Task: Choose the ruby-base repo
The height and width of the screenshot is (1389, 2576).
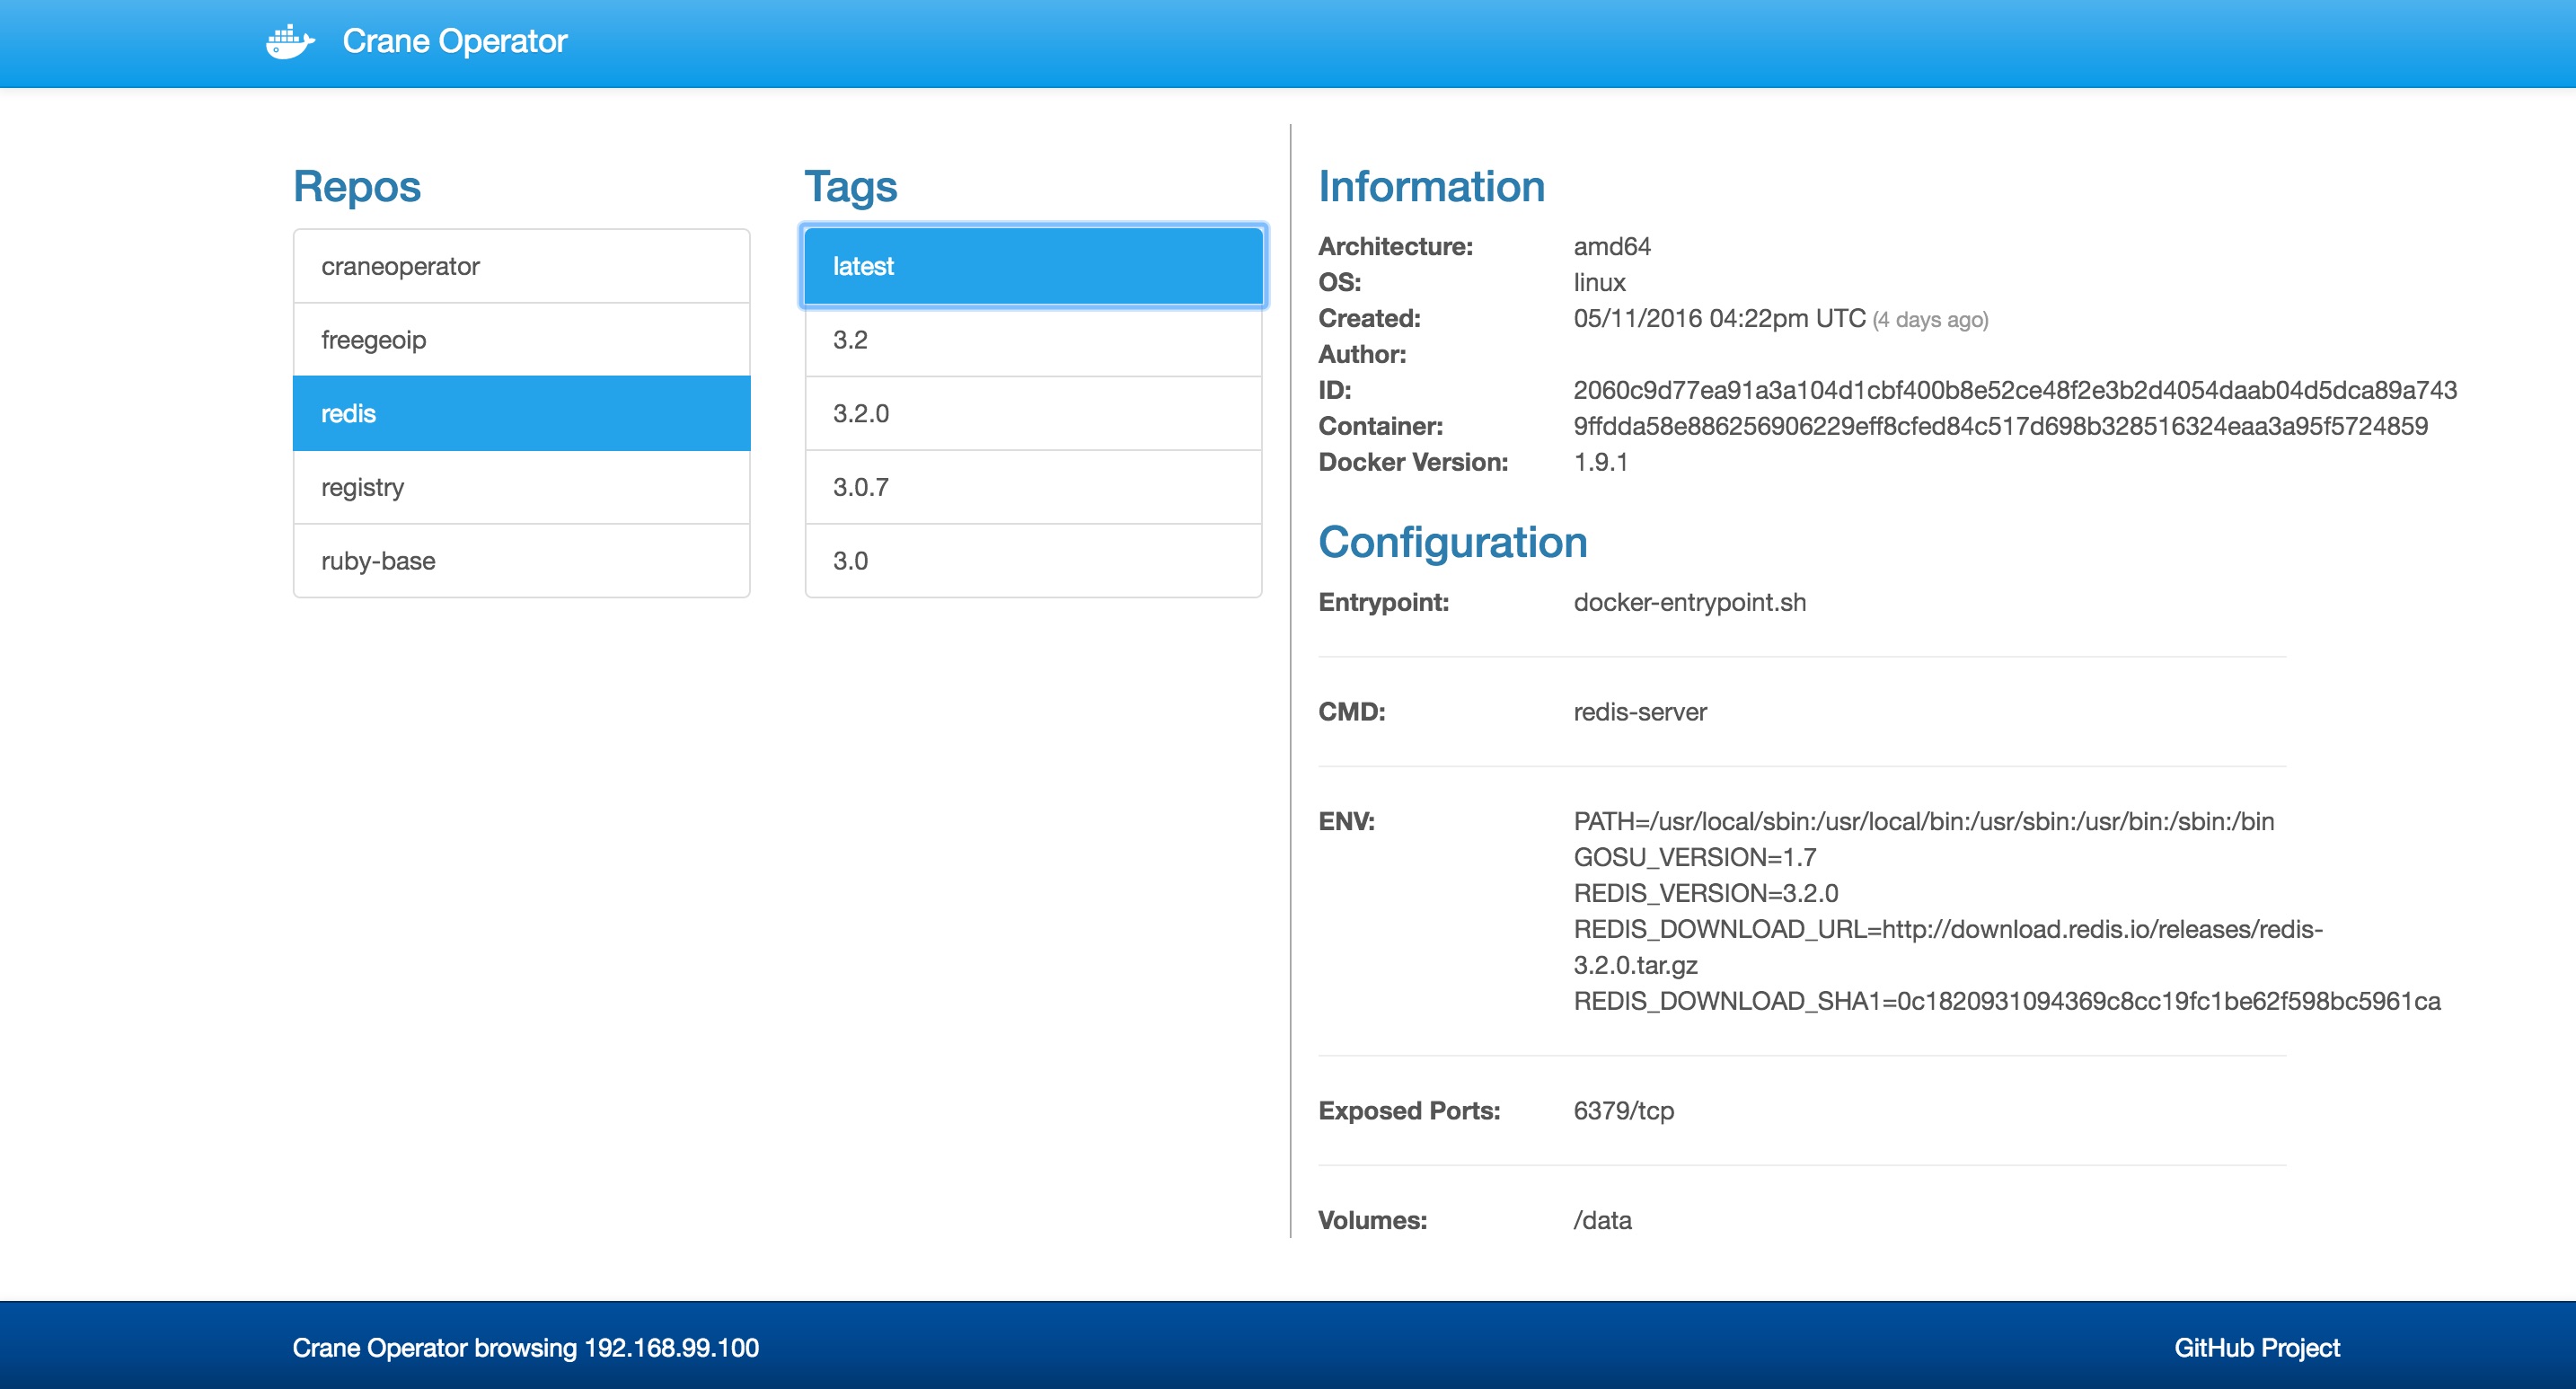Action: pos(521,561)
